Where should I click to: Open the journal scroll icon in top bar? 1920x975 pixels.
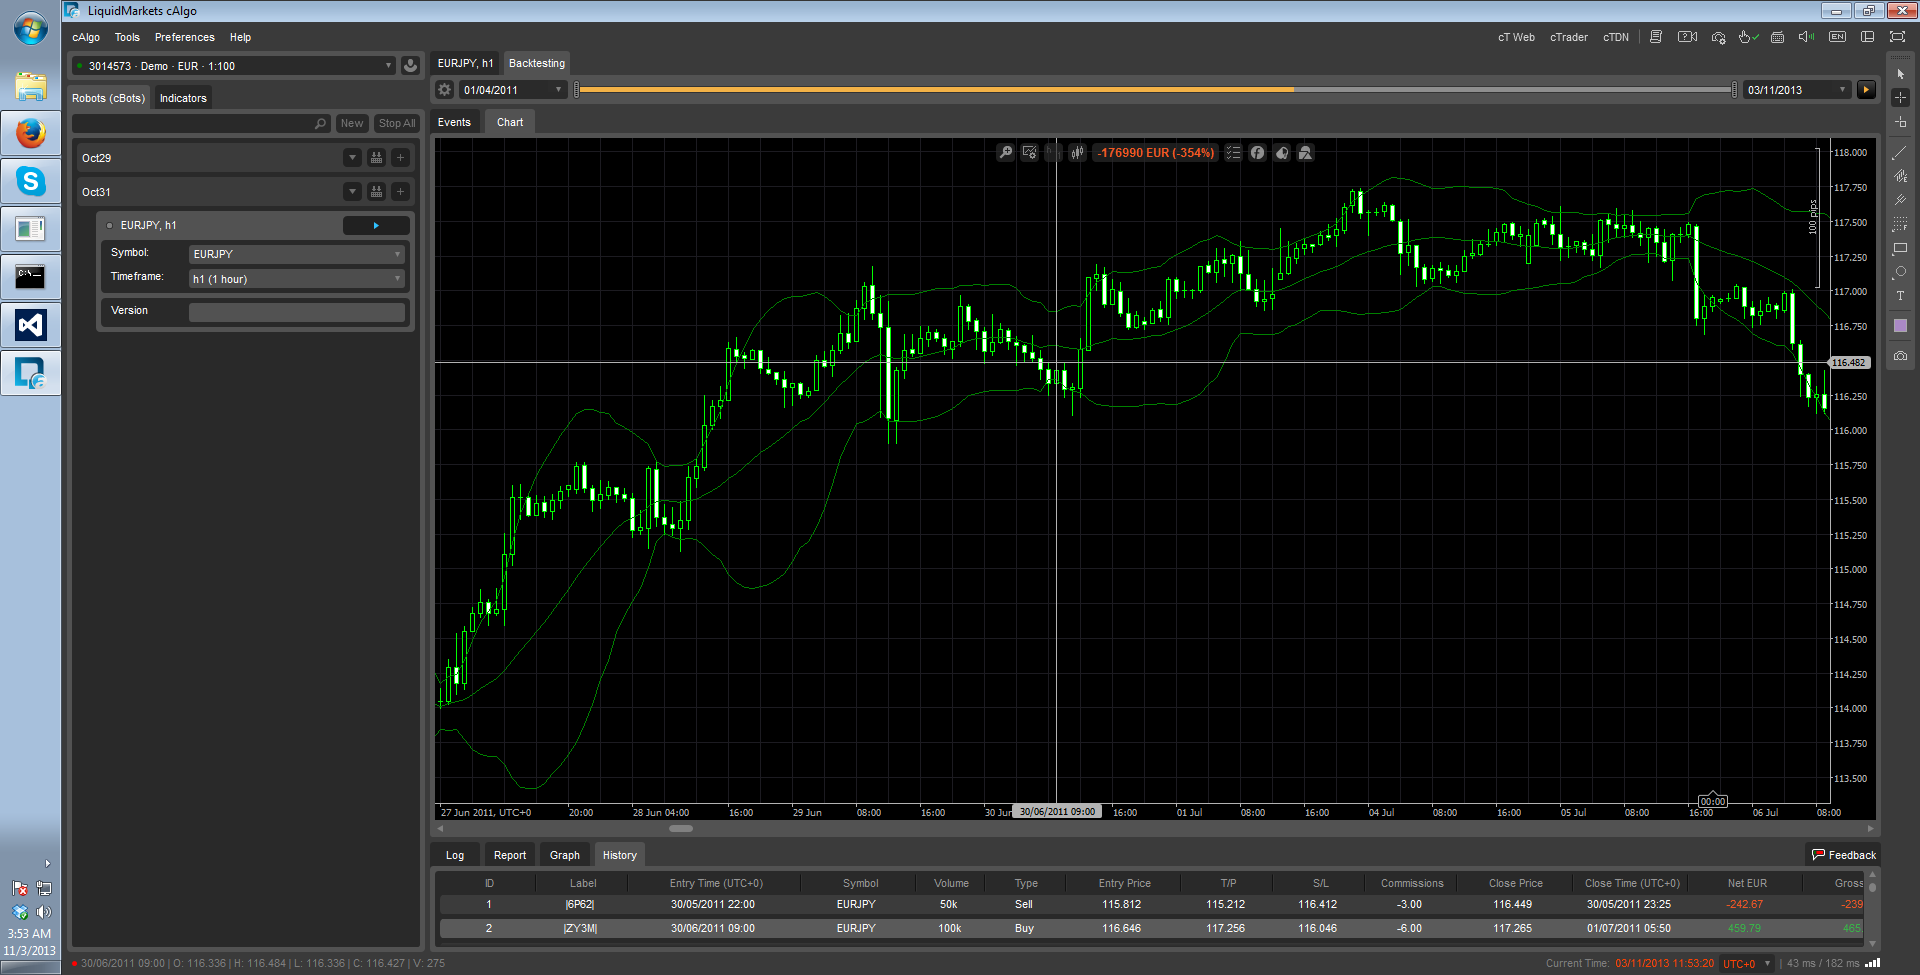[x=1656, y=37]
